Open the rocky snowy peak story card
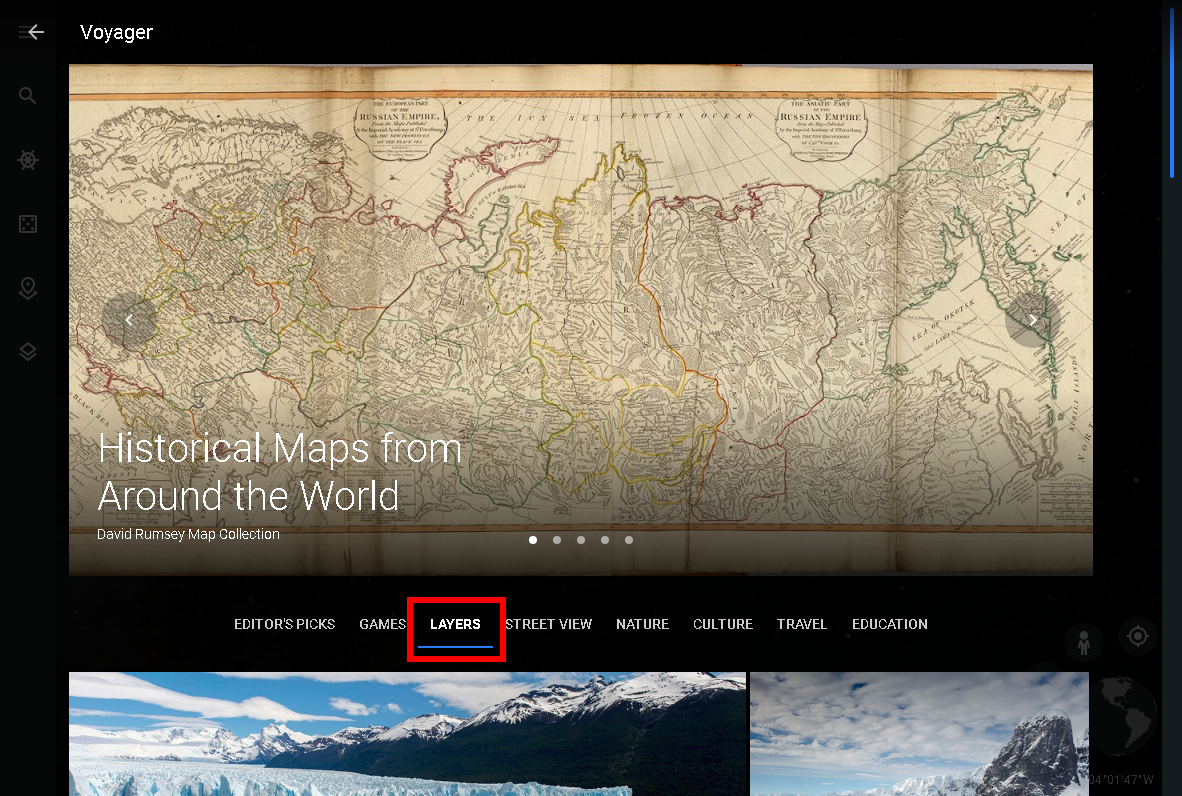This screenshot has height=796, width=1182. [x=920, y=733]
